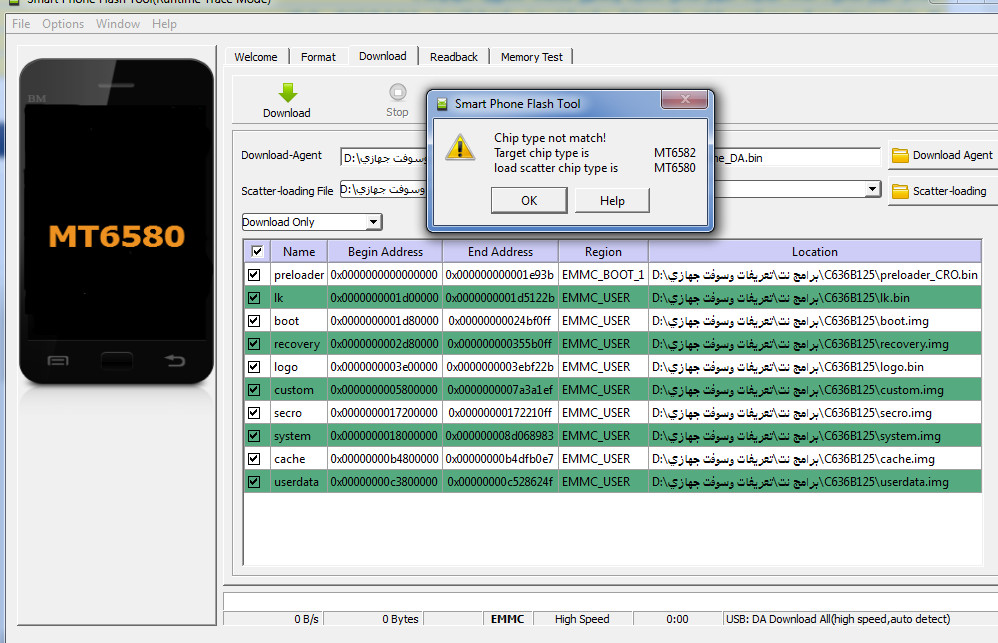Open the File menu
The height and width of the screenshot is (643, 998).
21,24
